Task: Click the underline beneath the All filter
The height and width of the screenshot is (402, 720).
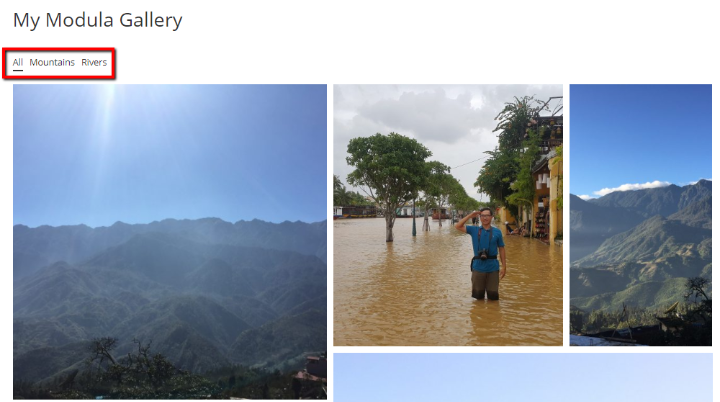Action: [x=17, y=70]
